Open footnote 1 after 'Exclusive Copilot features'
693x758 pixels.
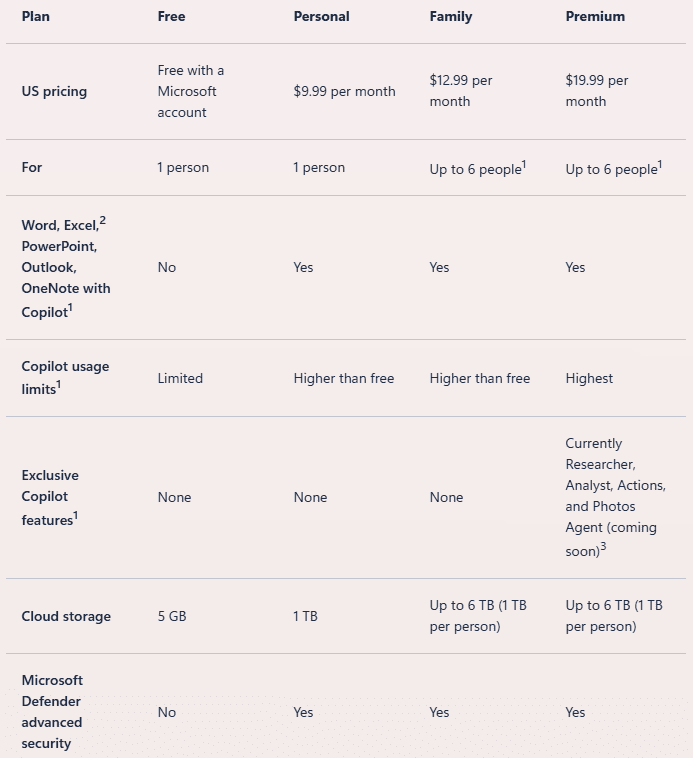click(75, 516)
